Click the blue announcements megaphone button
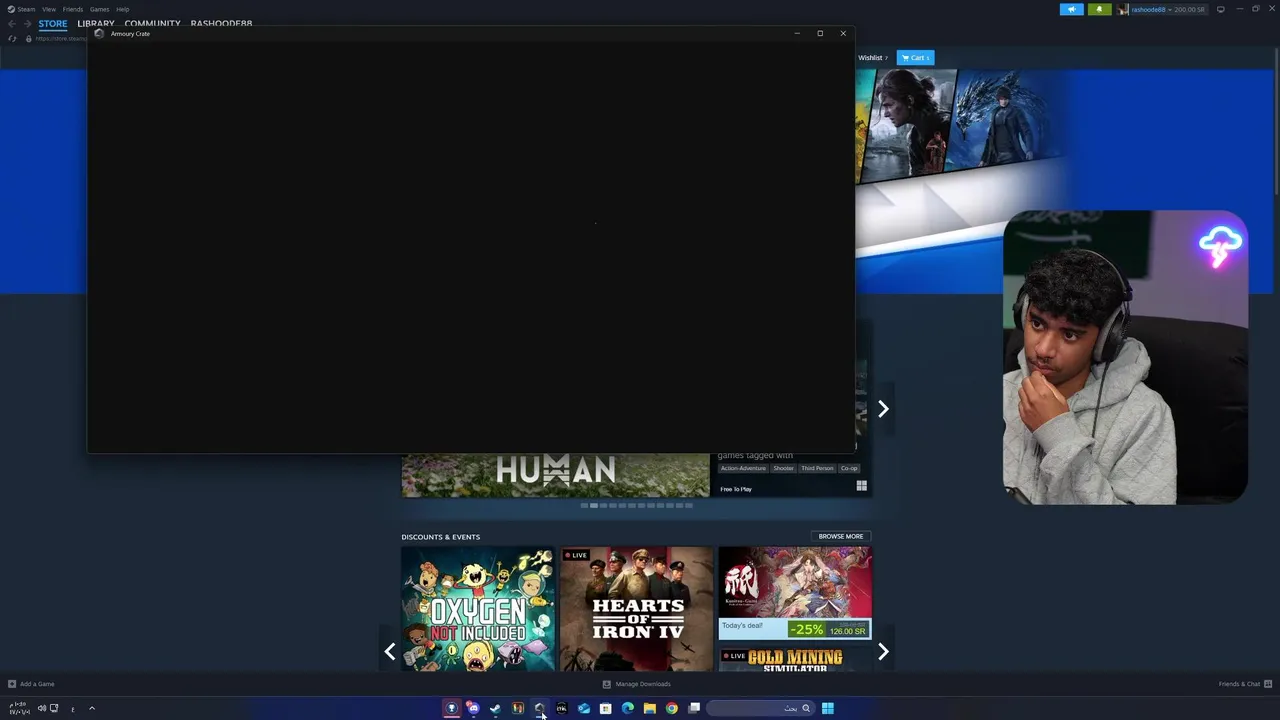This screenshot has width=1280, height=720. (1071, 9)
